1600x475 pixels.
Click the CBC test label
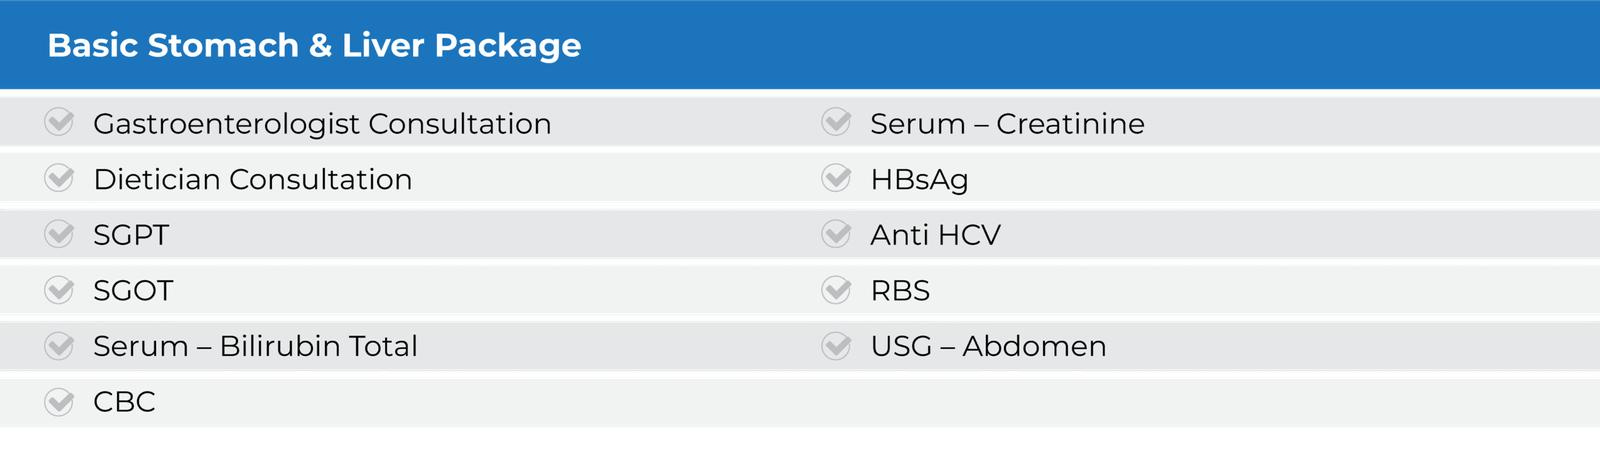click(124, 402)
